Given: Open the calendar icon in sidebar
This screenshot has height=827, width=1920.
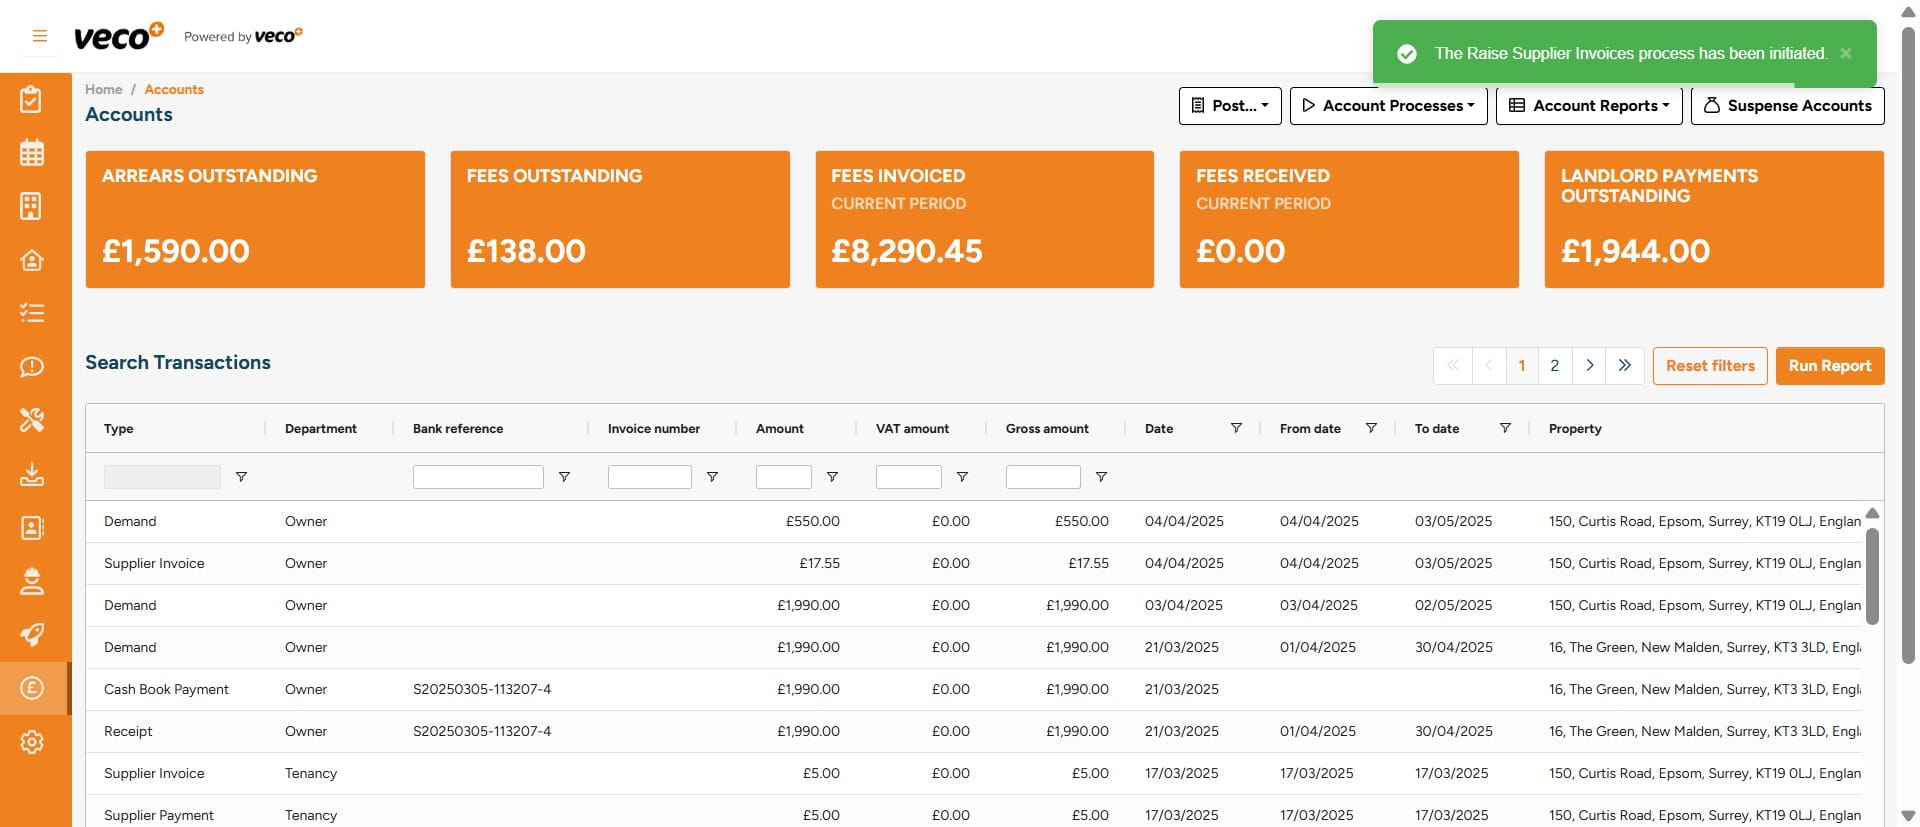Looking at the screenshot, I should [x=32, y=153].
